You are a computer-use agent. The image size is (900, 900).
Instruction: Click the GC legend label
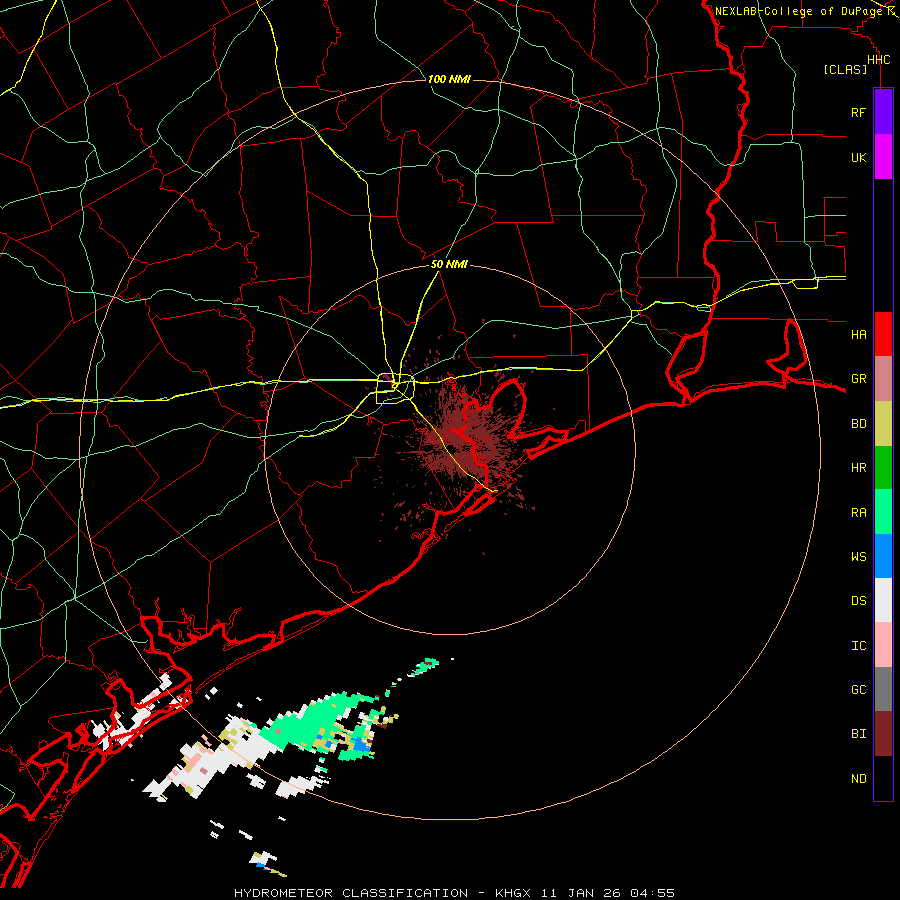858,690
